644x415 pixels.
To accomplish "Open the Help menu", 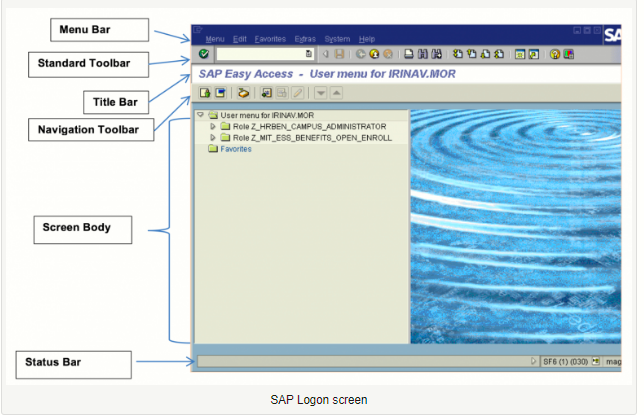I will [x=367, y=39].
